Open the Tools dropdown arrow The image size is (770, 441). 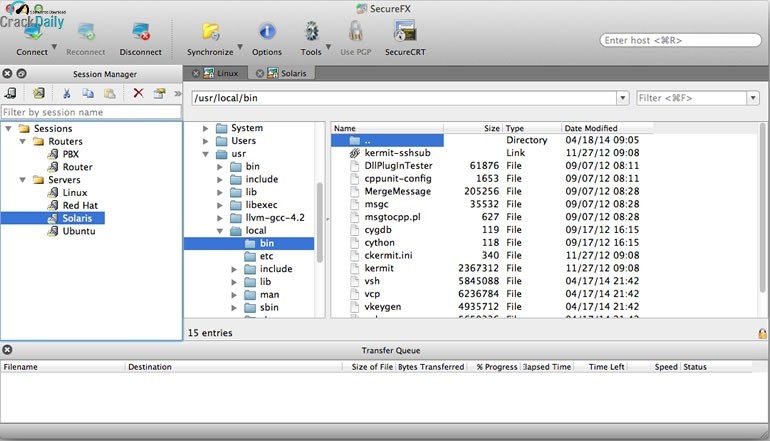tap(328, 47)
